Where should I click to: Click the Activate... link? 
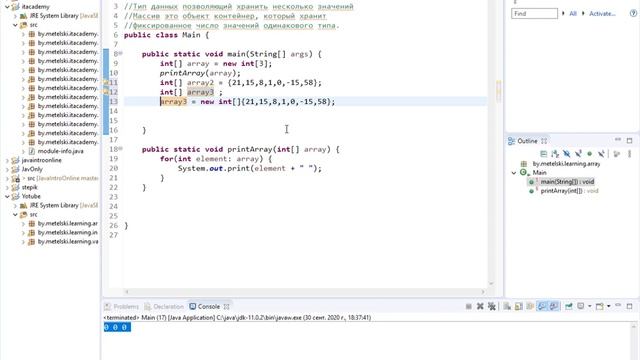(602, 13)
